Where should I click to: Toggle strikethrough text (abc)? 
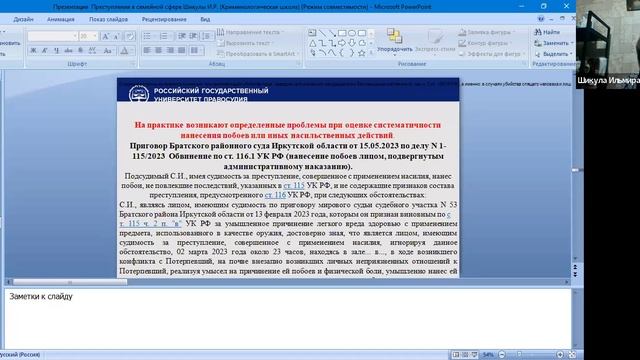point(69,51)
